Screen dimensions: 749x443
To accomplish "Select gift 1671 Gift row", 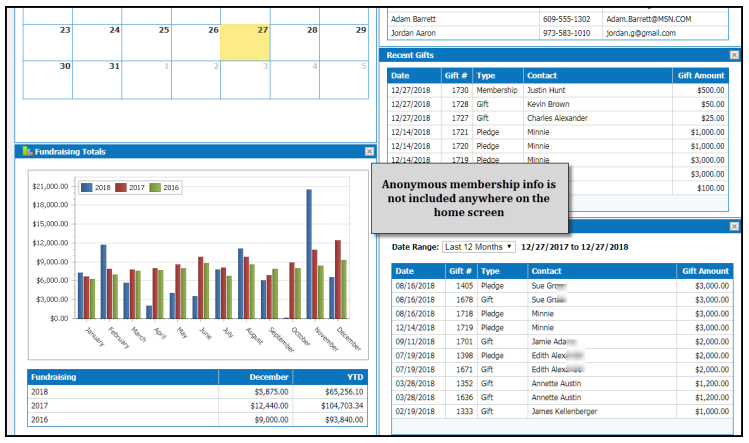I will (562, 369).
